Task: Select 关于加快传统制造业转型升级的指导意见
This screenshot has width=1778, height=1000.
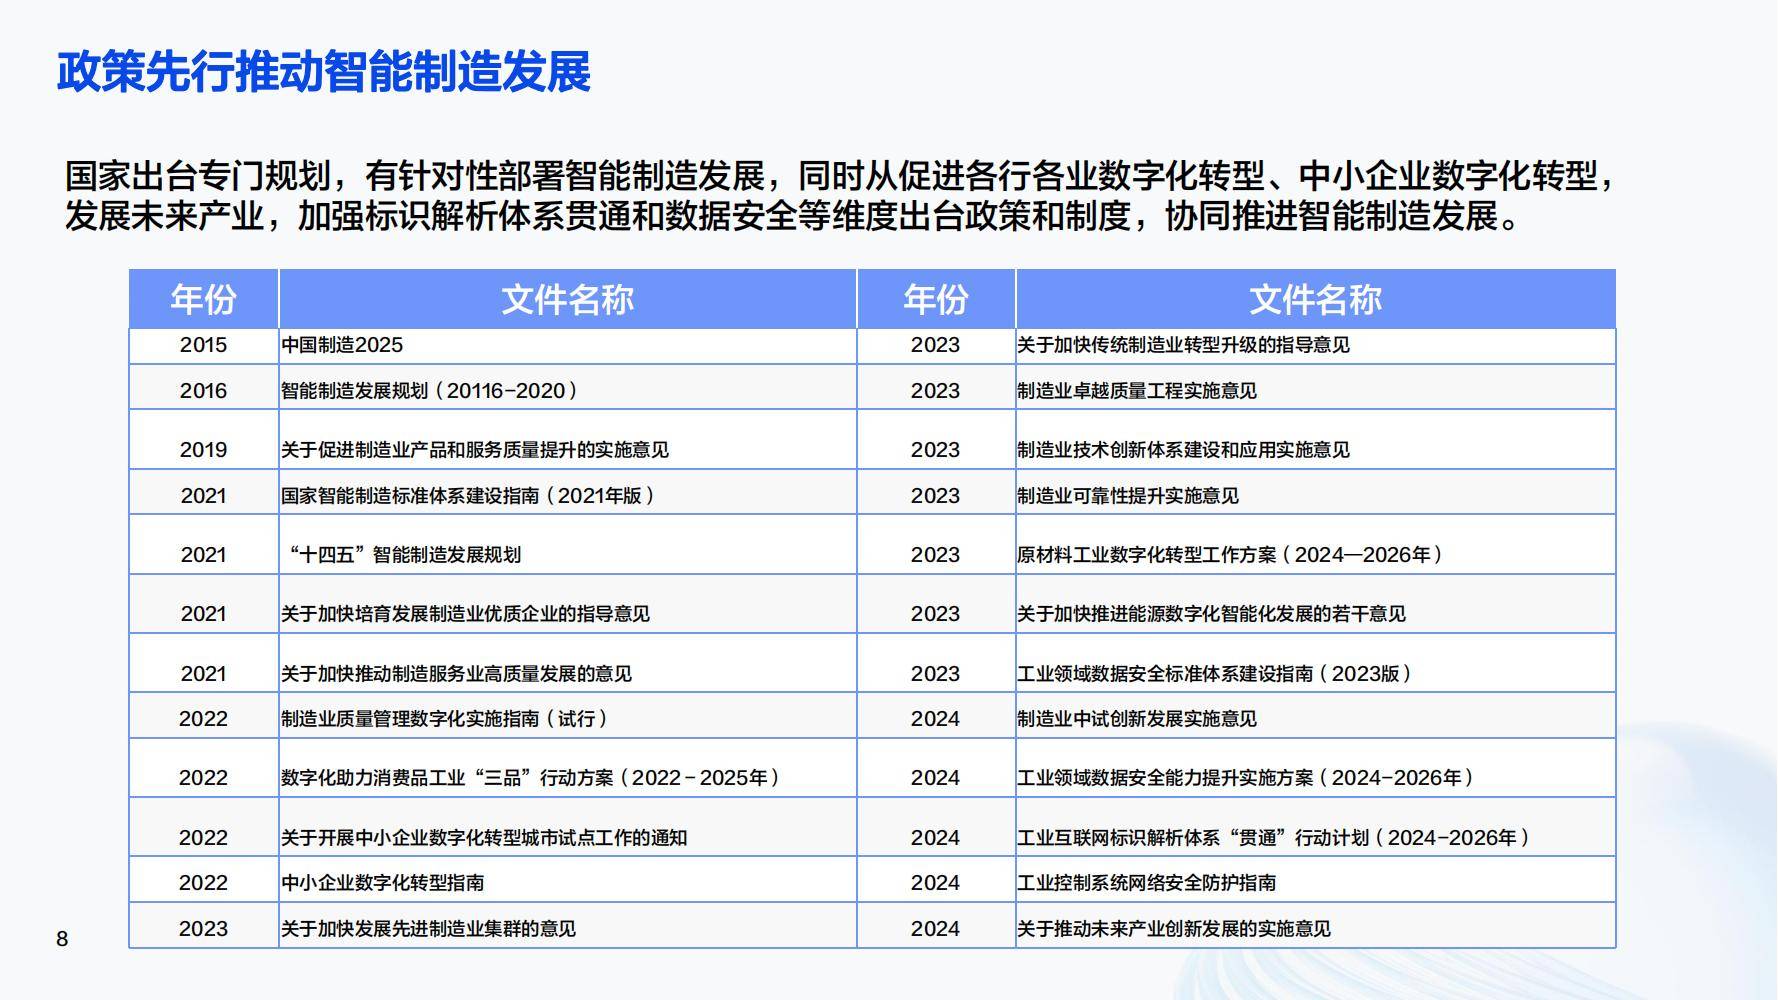Action: point(1315,346)
